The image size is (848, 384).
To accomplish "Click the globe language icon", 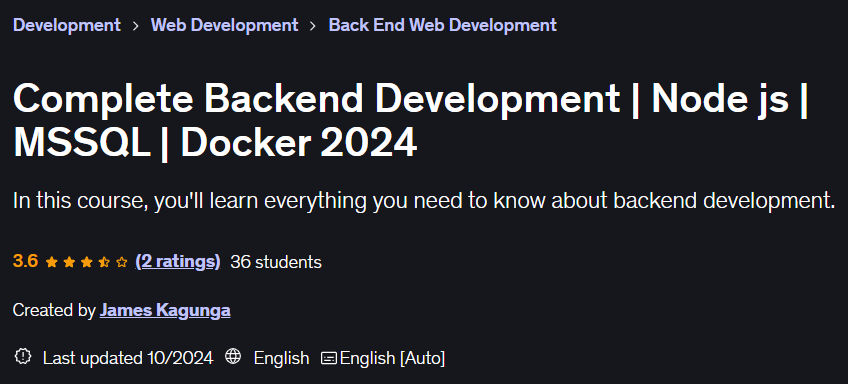I will click(233, 357).
